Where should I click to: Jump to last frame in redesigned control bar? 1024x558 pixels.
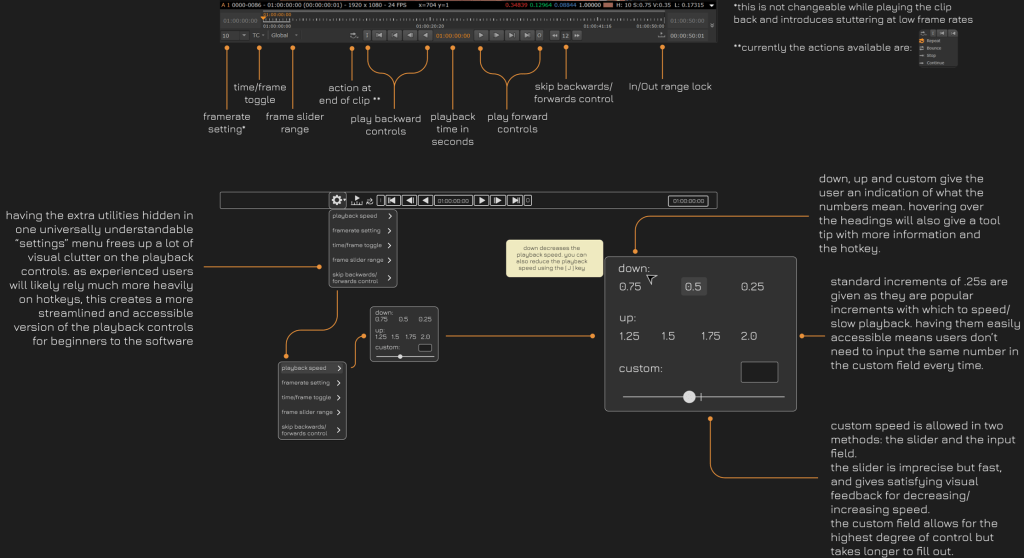pyautogui.click(x=515, y=200)
